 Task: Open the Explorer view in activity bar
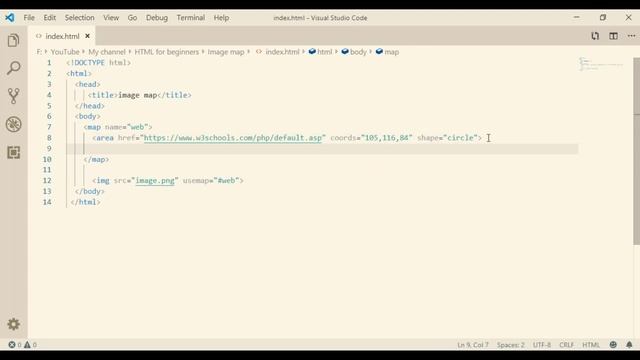pyautogui.click(x=13, y=40)
